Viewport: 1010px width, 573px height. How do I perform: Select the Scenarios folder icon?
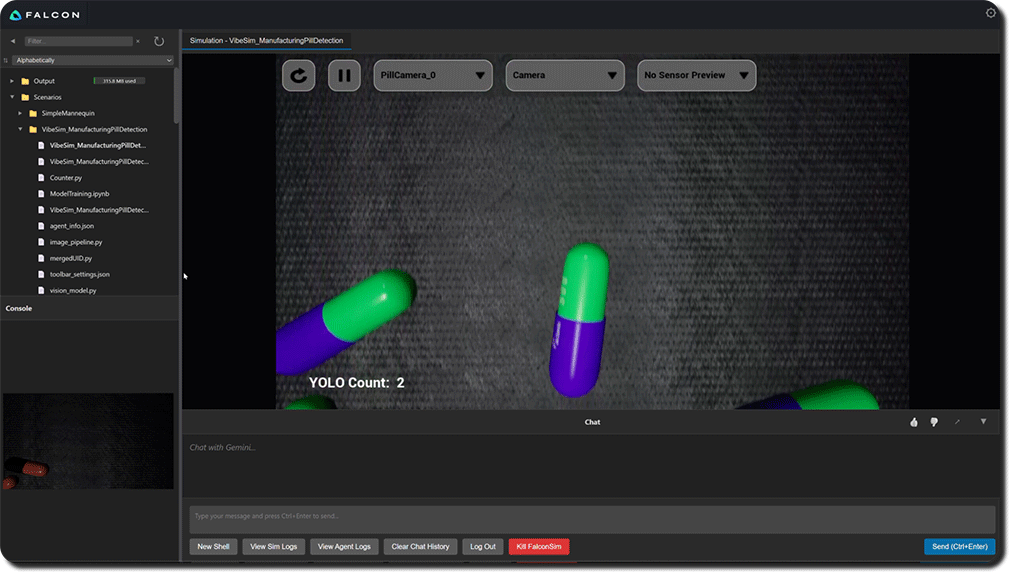[25, 97]
